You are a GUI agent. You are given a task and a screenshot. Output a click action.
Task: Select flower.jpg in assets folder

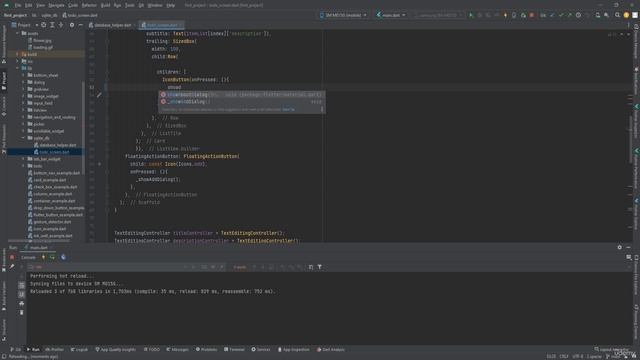[x=40, y=40]
